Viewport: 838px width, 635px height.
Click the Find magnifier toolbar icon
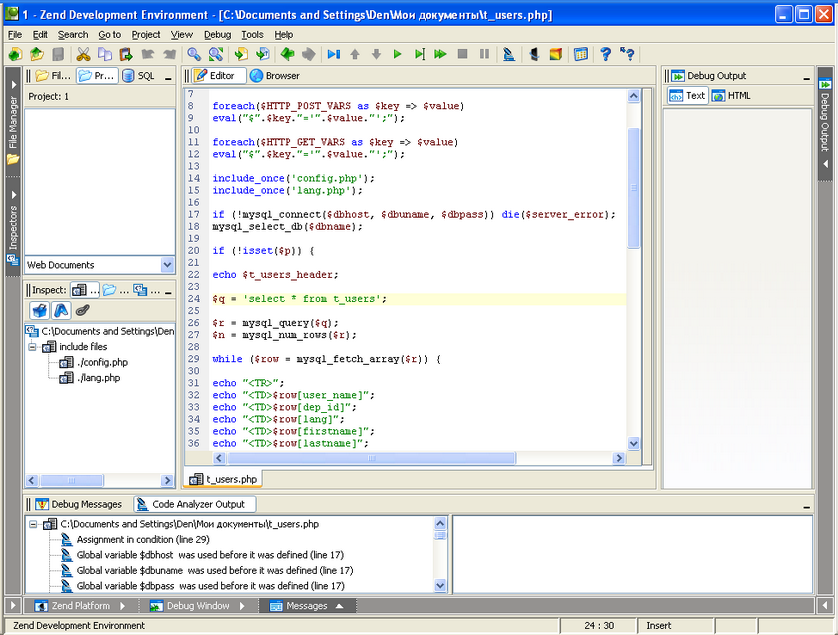click(194, 54)
